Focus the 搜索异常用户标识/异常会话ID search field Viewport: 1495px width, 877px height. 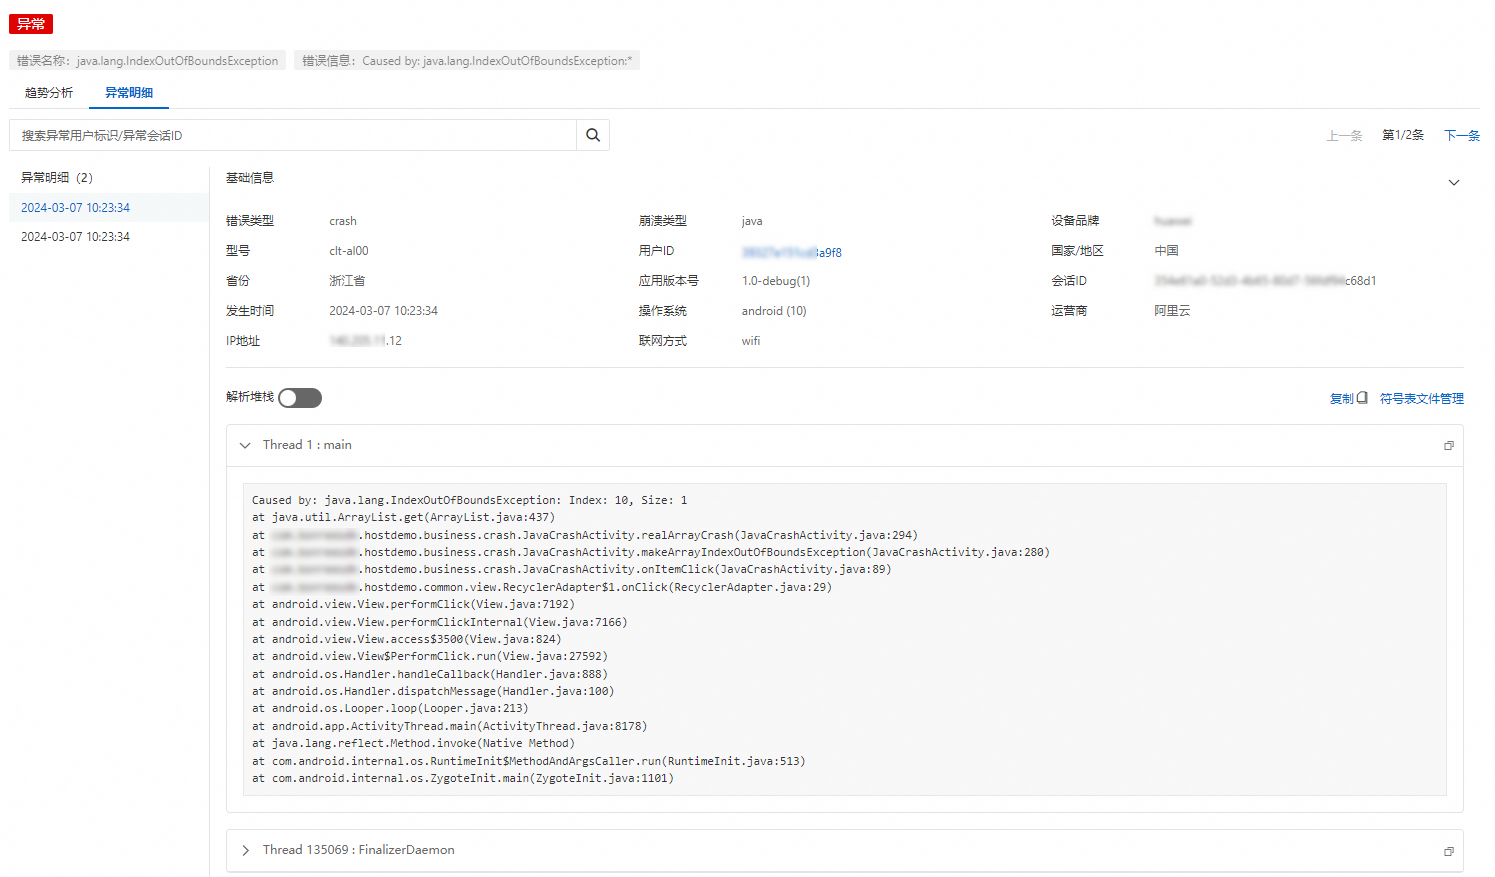(x=293, y=135)
